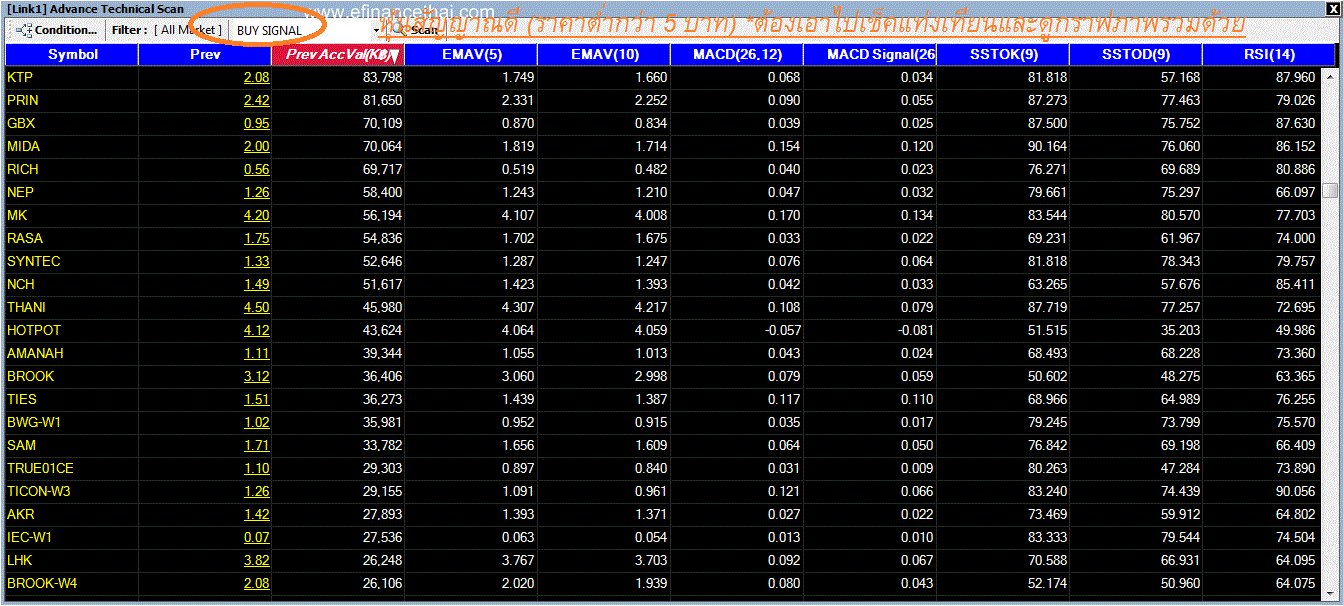Click MACD Signal value 0.134 for MK
Image resolution: width=1344 pixels, height=606 pixels.
[x=917, y=215]
